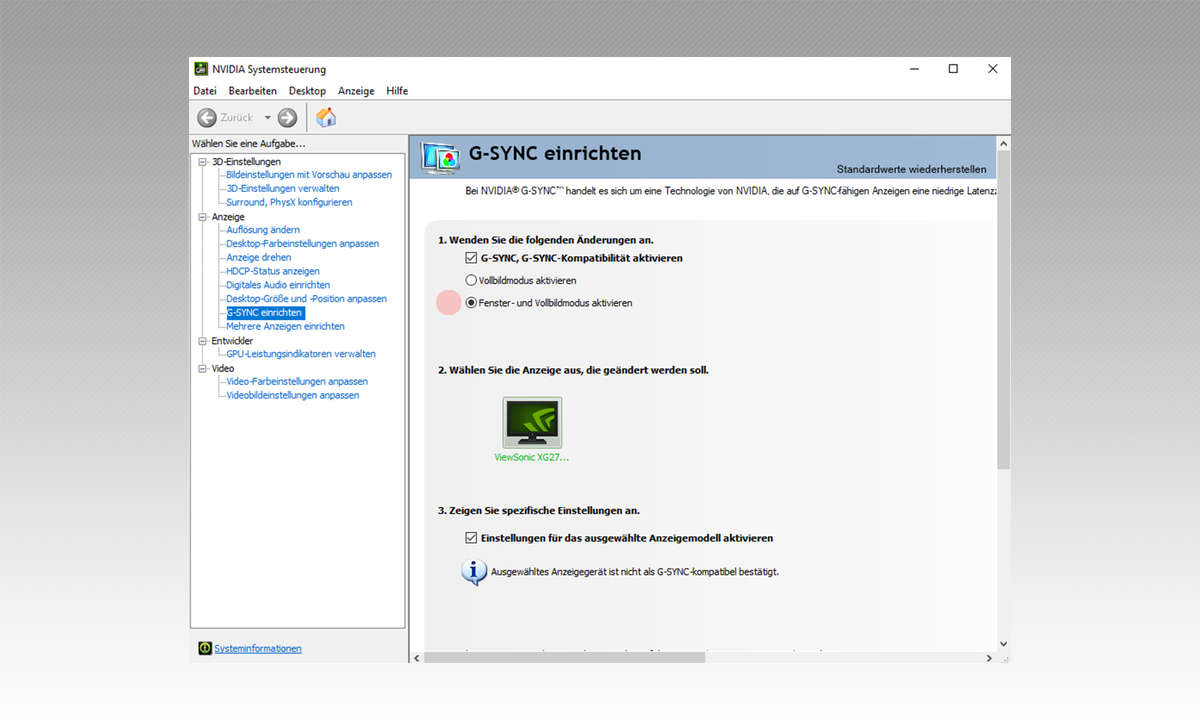
Task: Click the Forward arrow icon in toolbar
Action: (287, 118)
